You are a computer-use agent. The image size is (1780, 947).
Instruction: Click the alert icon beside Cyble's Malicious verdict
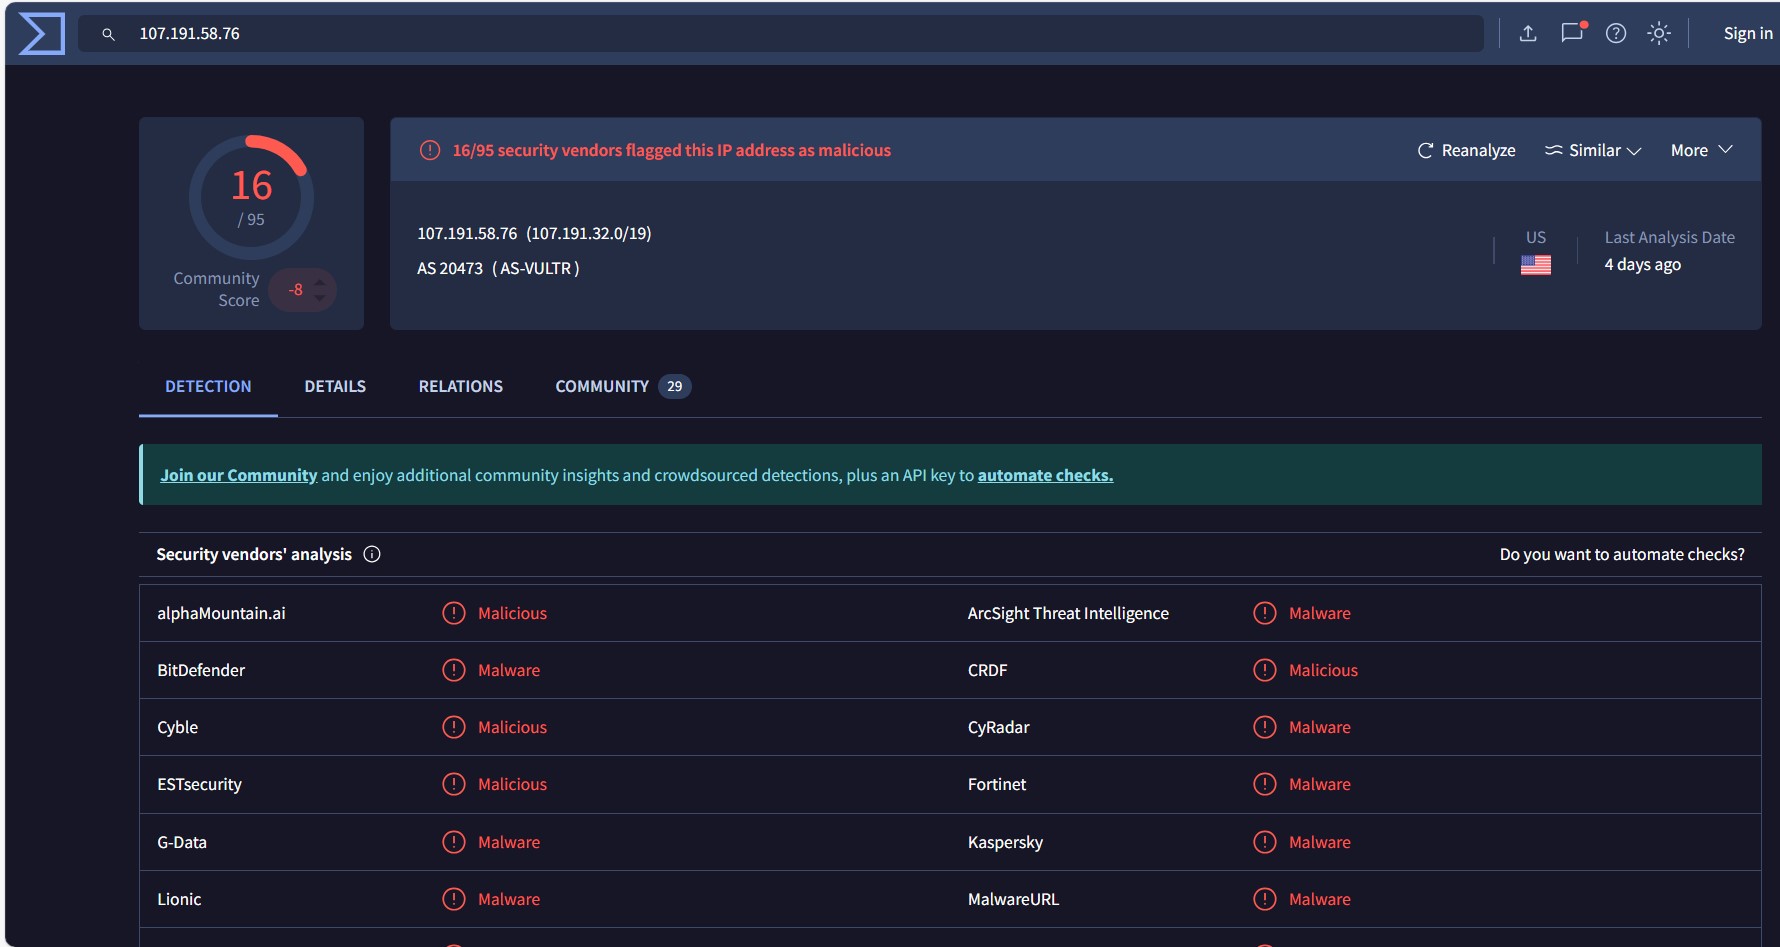click(454, 727)
